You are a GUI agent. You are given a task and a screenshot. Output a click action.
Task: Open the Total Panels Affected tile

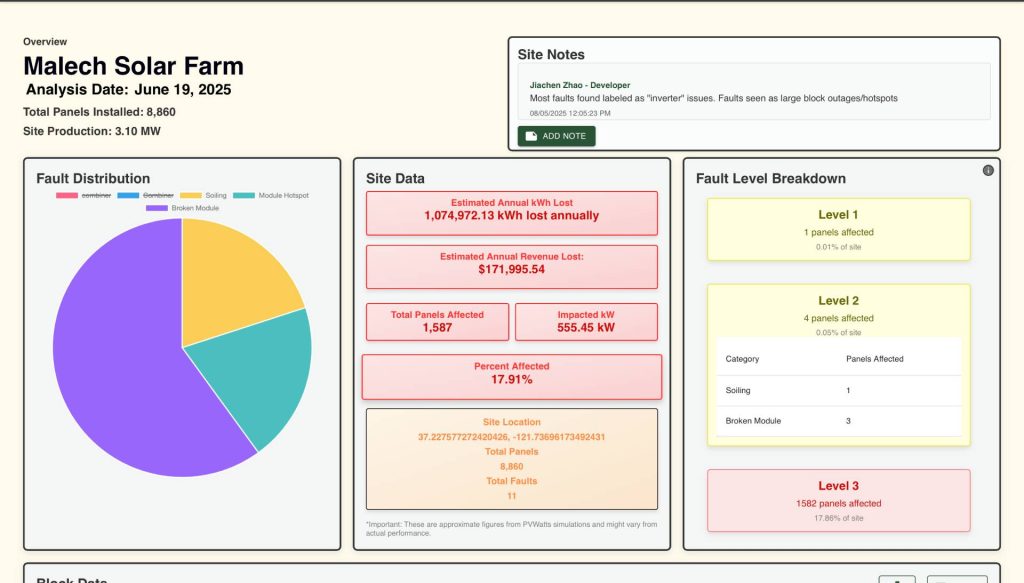[x=437, y=321]
